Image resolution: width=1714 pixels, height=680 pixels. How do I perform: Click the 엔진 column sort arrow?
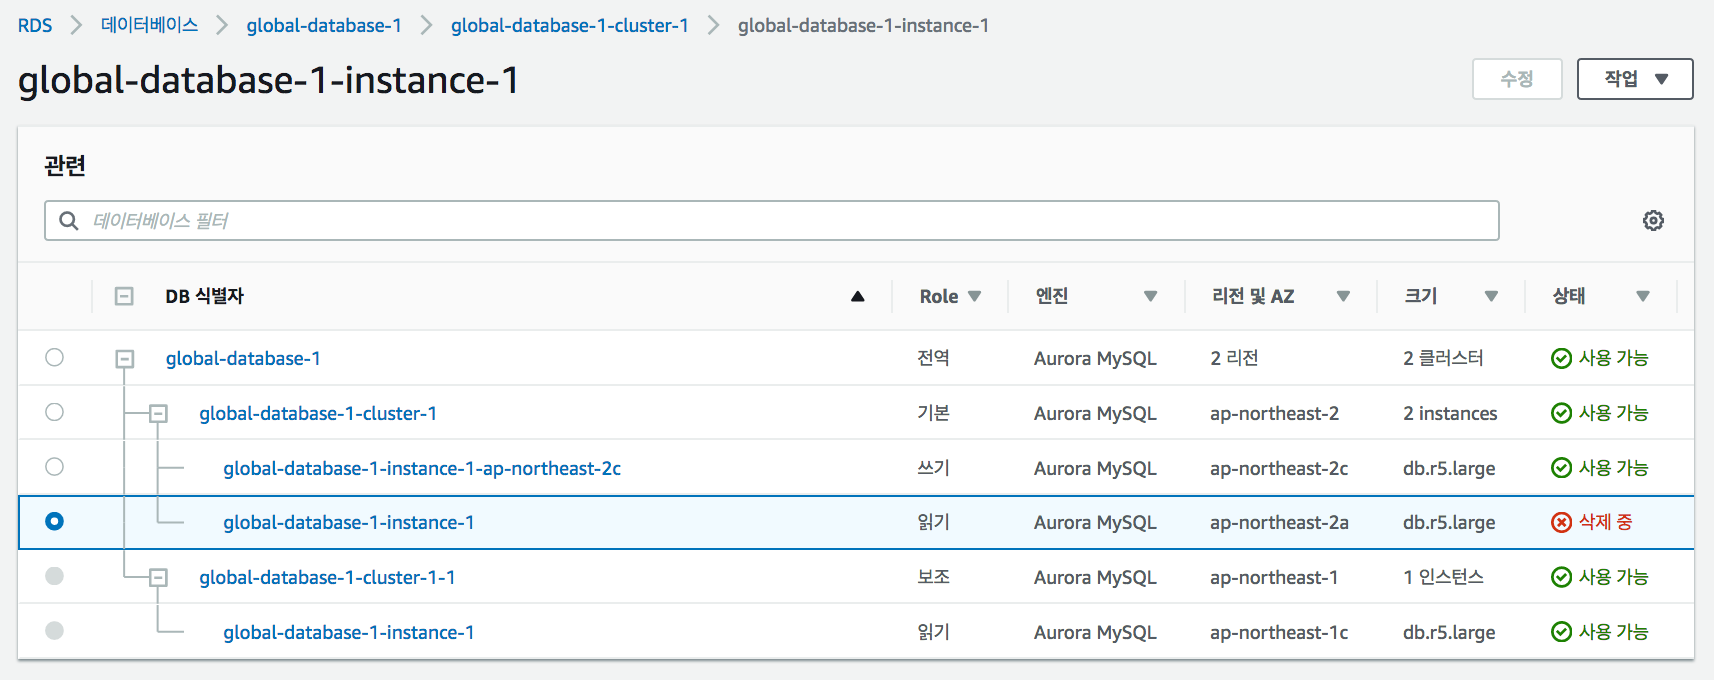[1150, 297]
